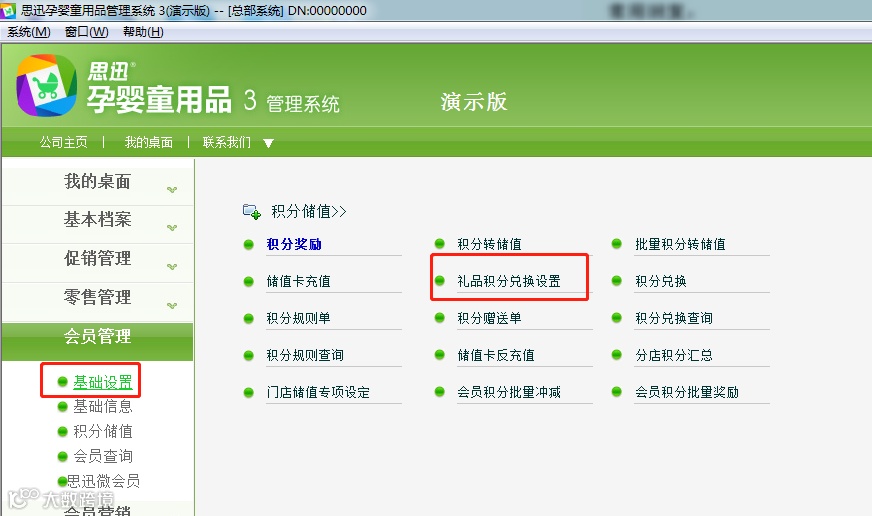Open the 积分转储值 function
This screenshot has width=872, height=516.
pos(489,244)
